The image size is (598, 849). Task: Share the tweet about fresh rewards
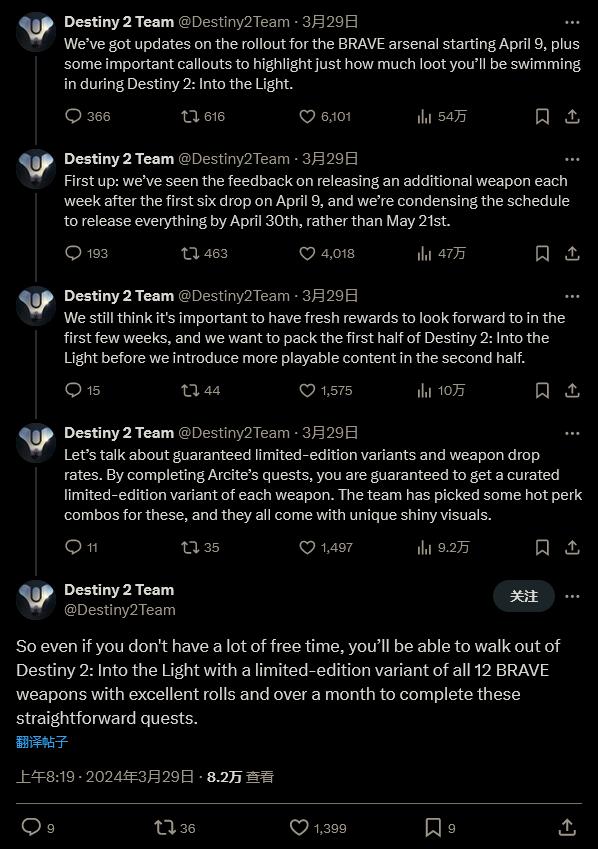point(573,390)
